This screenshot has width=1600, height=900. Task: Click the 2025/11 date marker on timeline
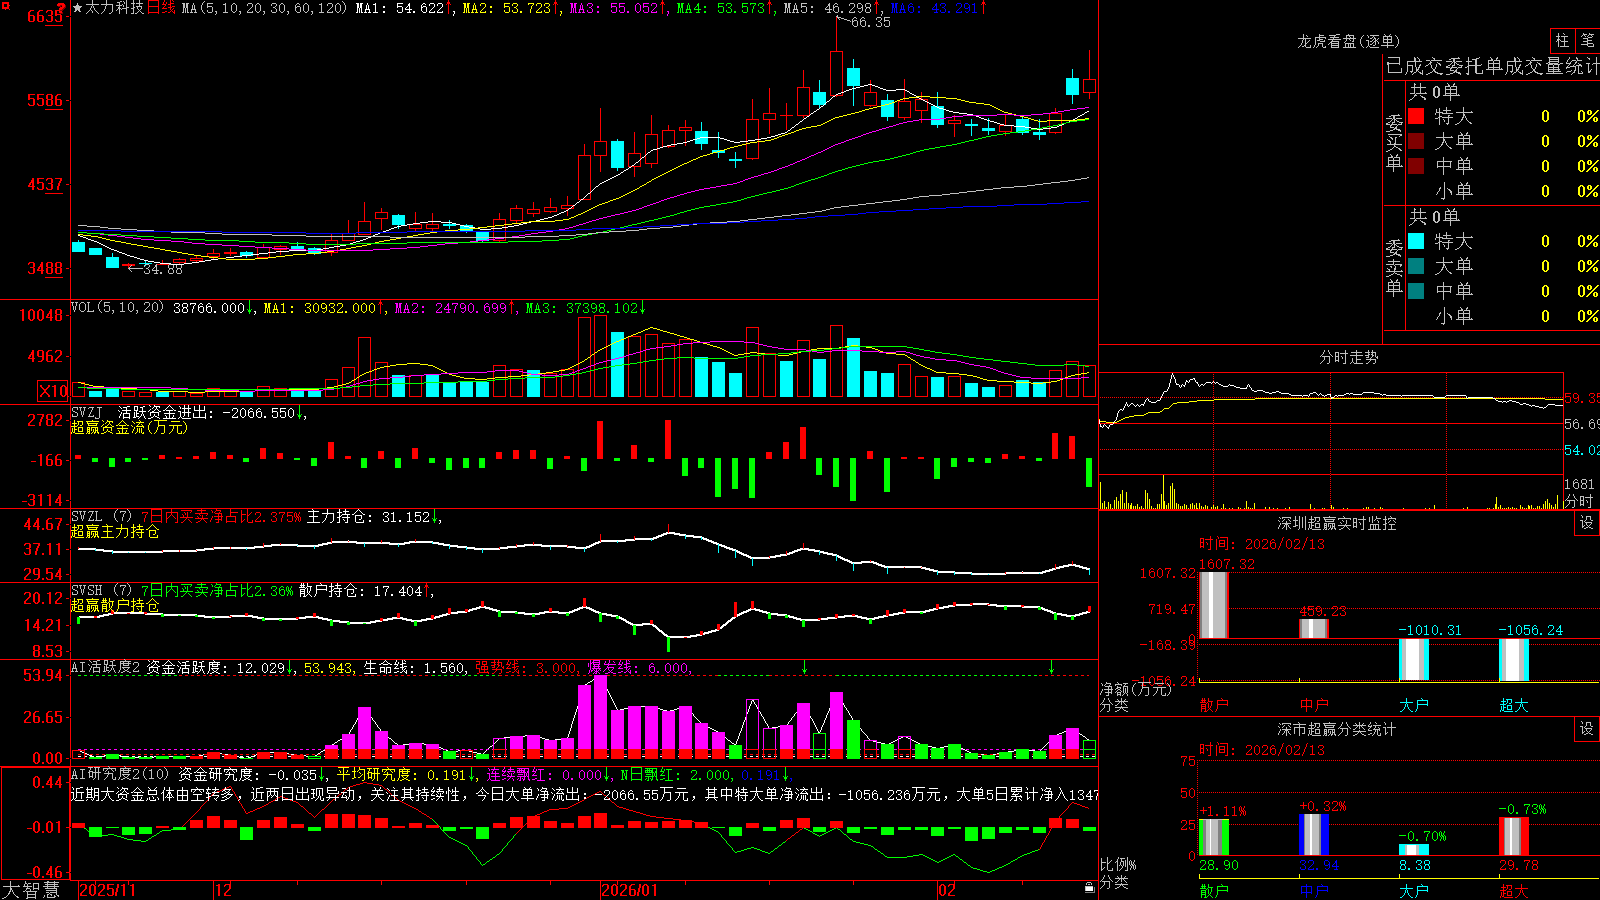[107, 890]
